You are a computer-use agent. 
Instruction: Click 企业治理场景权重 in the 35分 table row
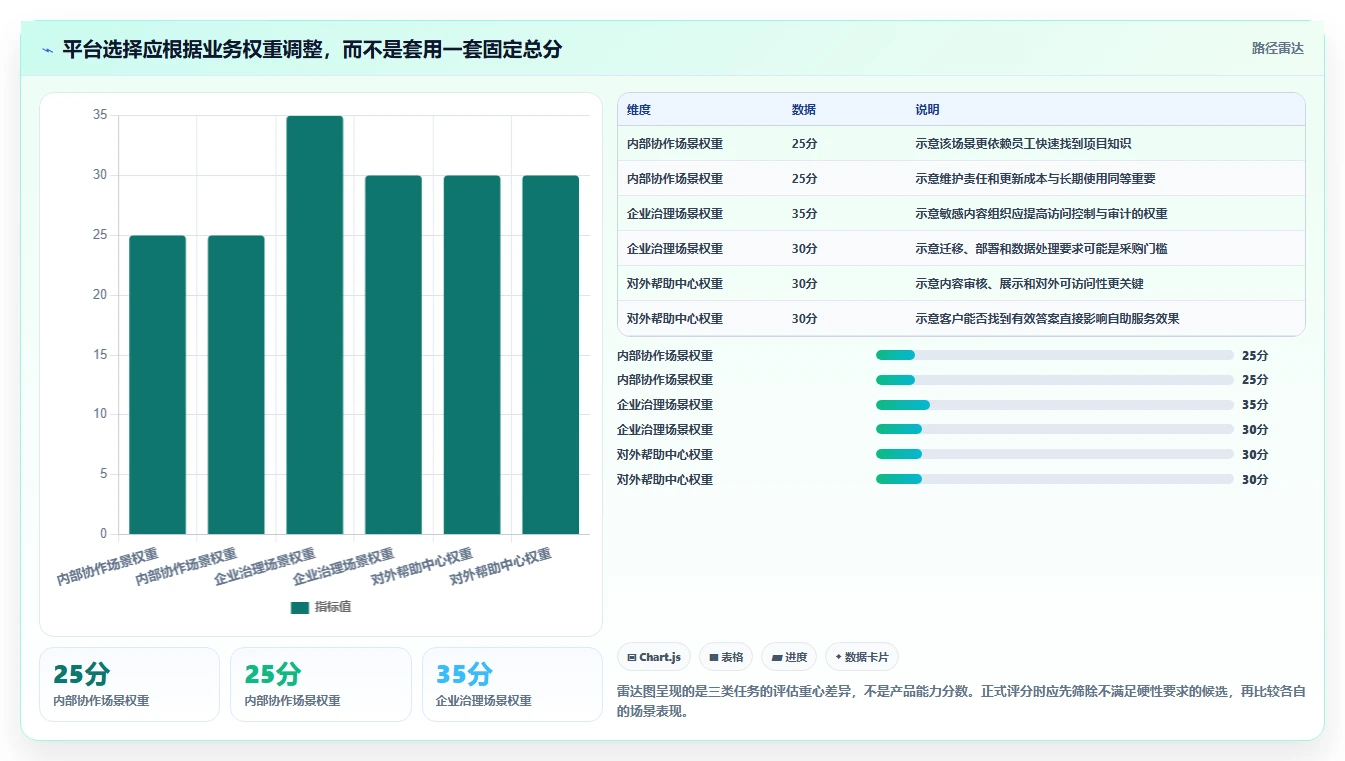(x=675, y=214)
